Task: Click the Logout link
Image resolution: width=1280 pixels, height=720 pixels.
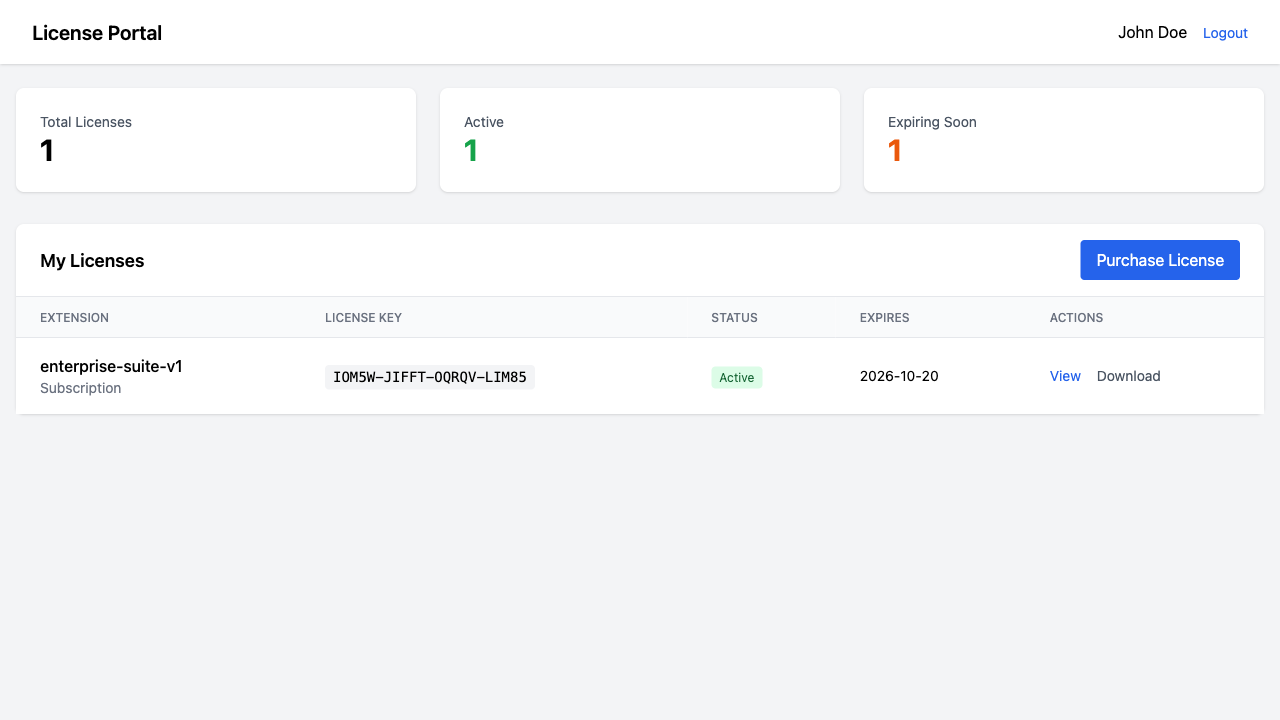Action: tap(1225, 33)
